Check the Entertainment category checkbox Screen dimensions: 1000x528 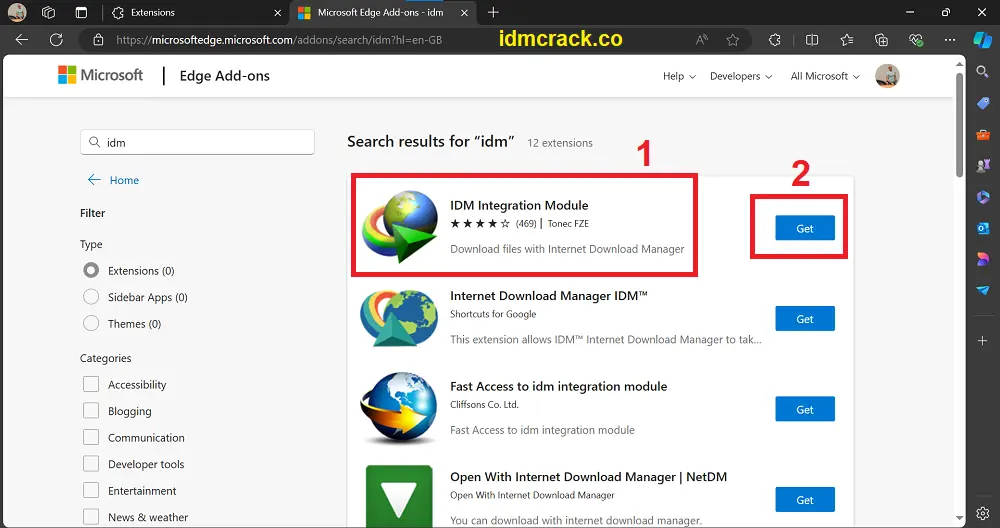click(91, 490)
